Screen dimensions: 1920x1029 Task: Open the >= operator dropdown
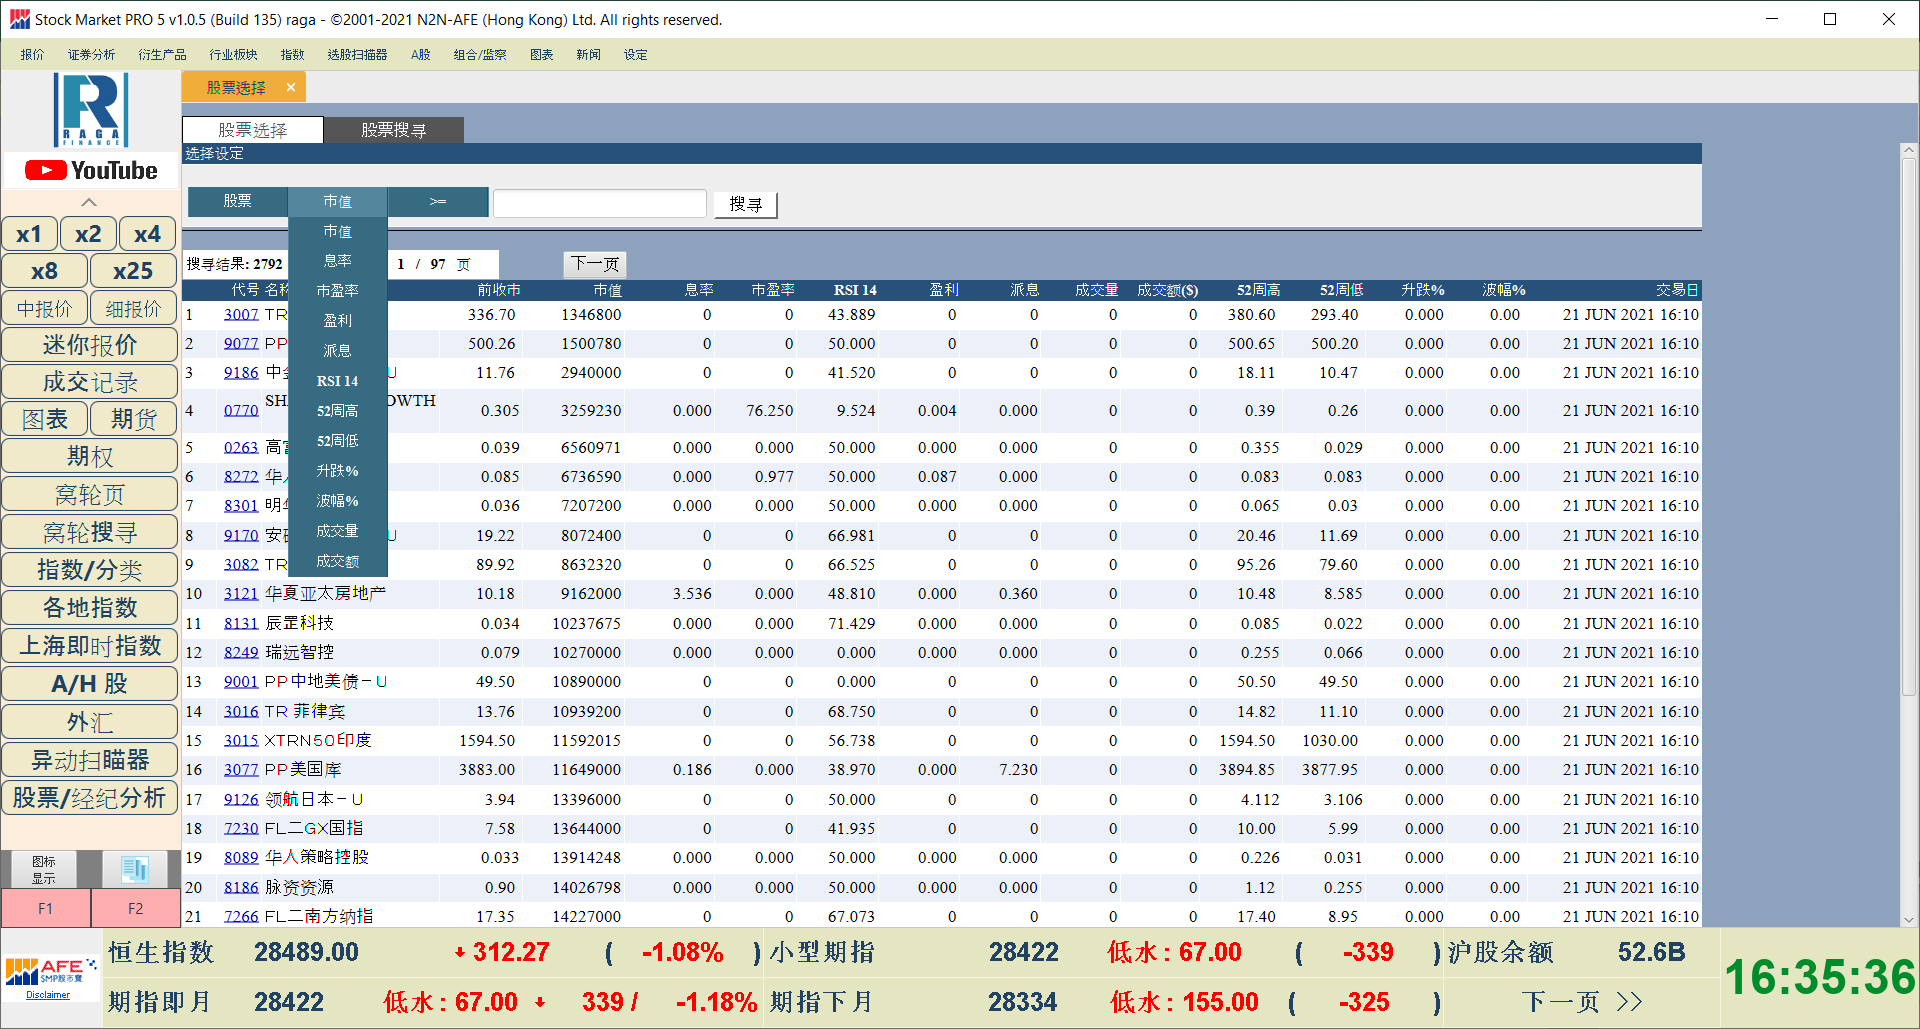(438, 202)
